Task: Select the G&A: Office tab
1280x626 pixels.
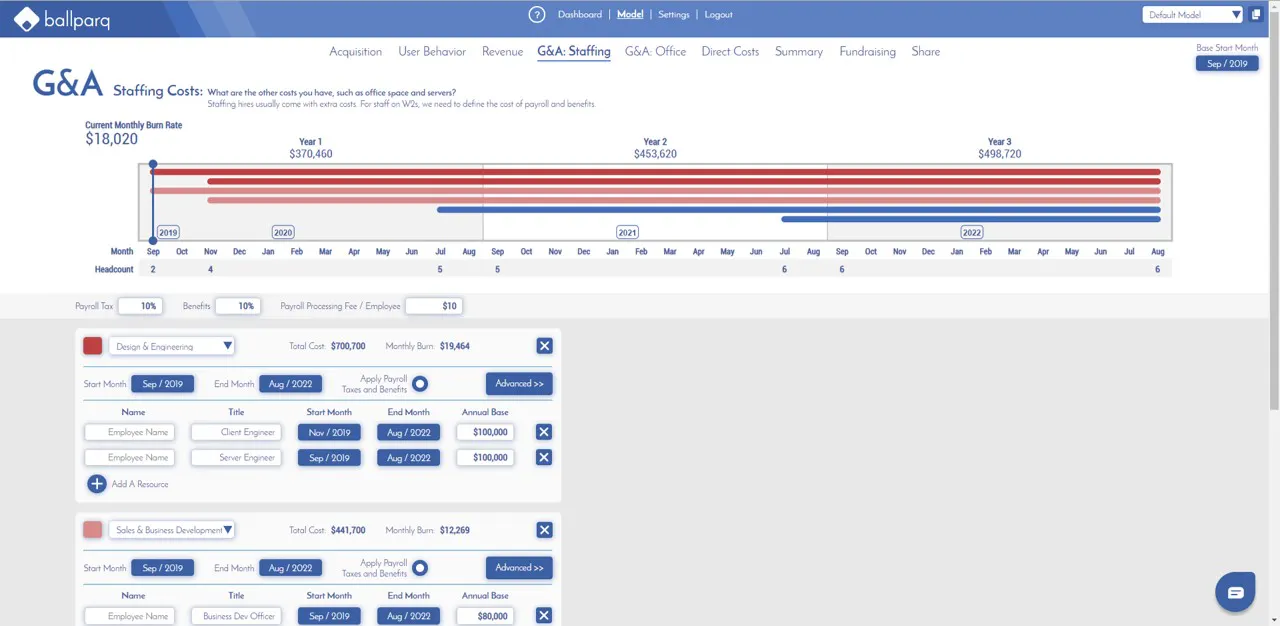Action: [655, 51]
